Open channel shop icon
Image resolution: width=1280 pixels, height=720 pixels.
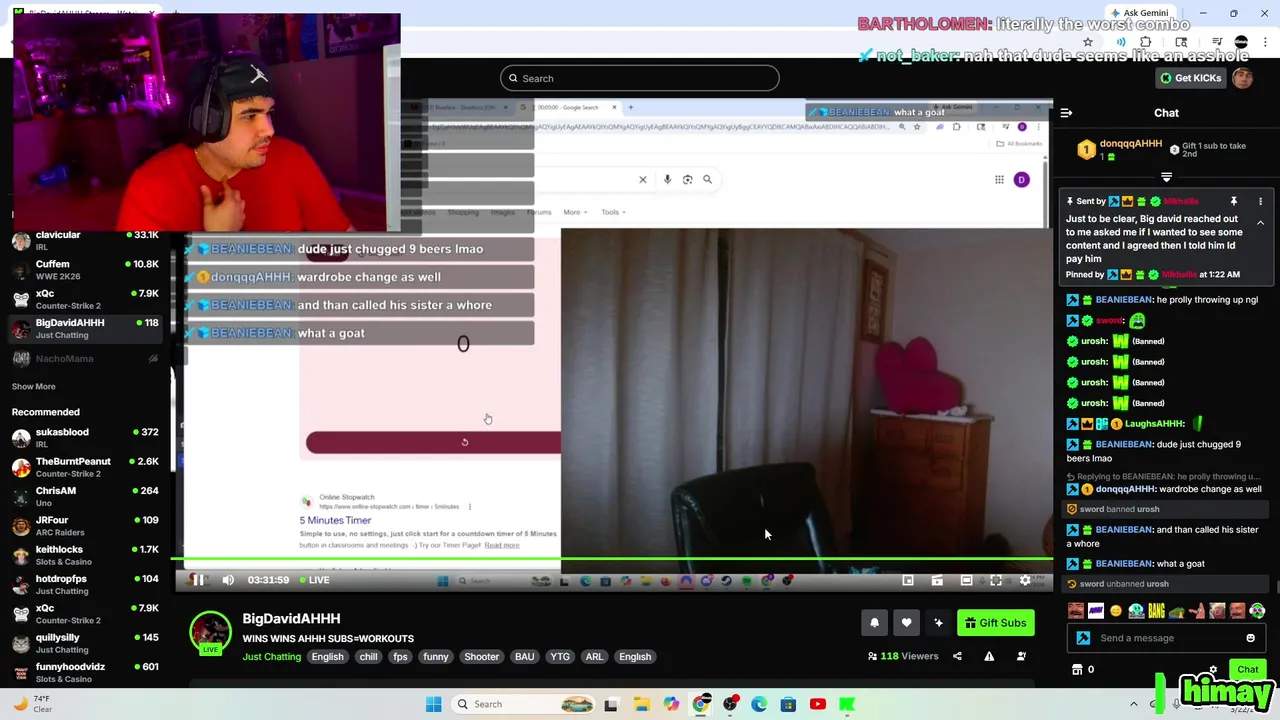click(x=1077, y=670)
